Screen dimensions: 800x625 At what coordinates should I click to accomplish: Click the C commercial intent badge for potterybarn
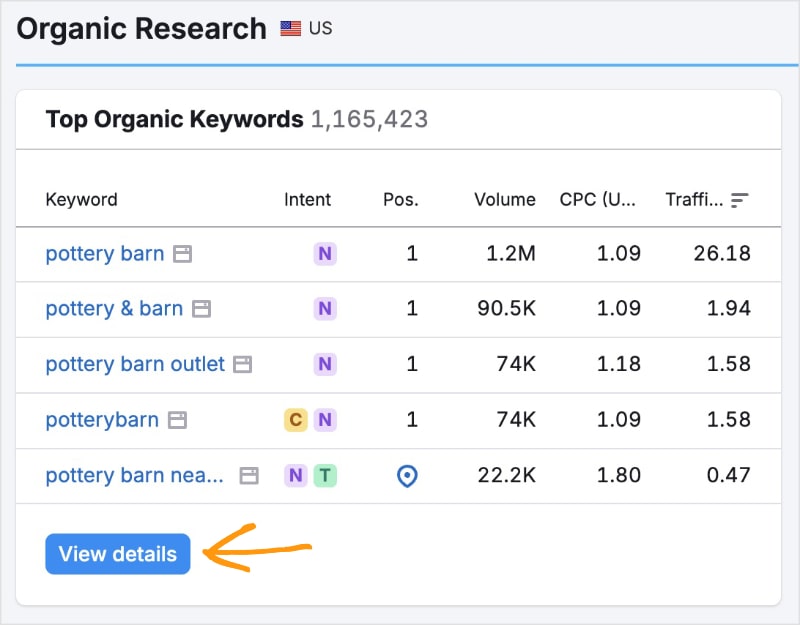pos(295,420)
